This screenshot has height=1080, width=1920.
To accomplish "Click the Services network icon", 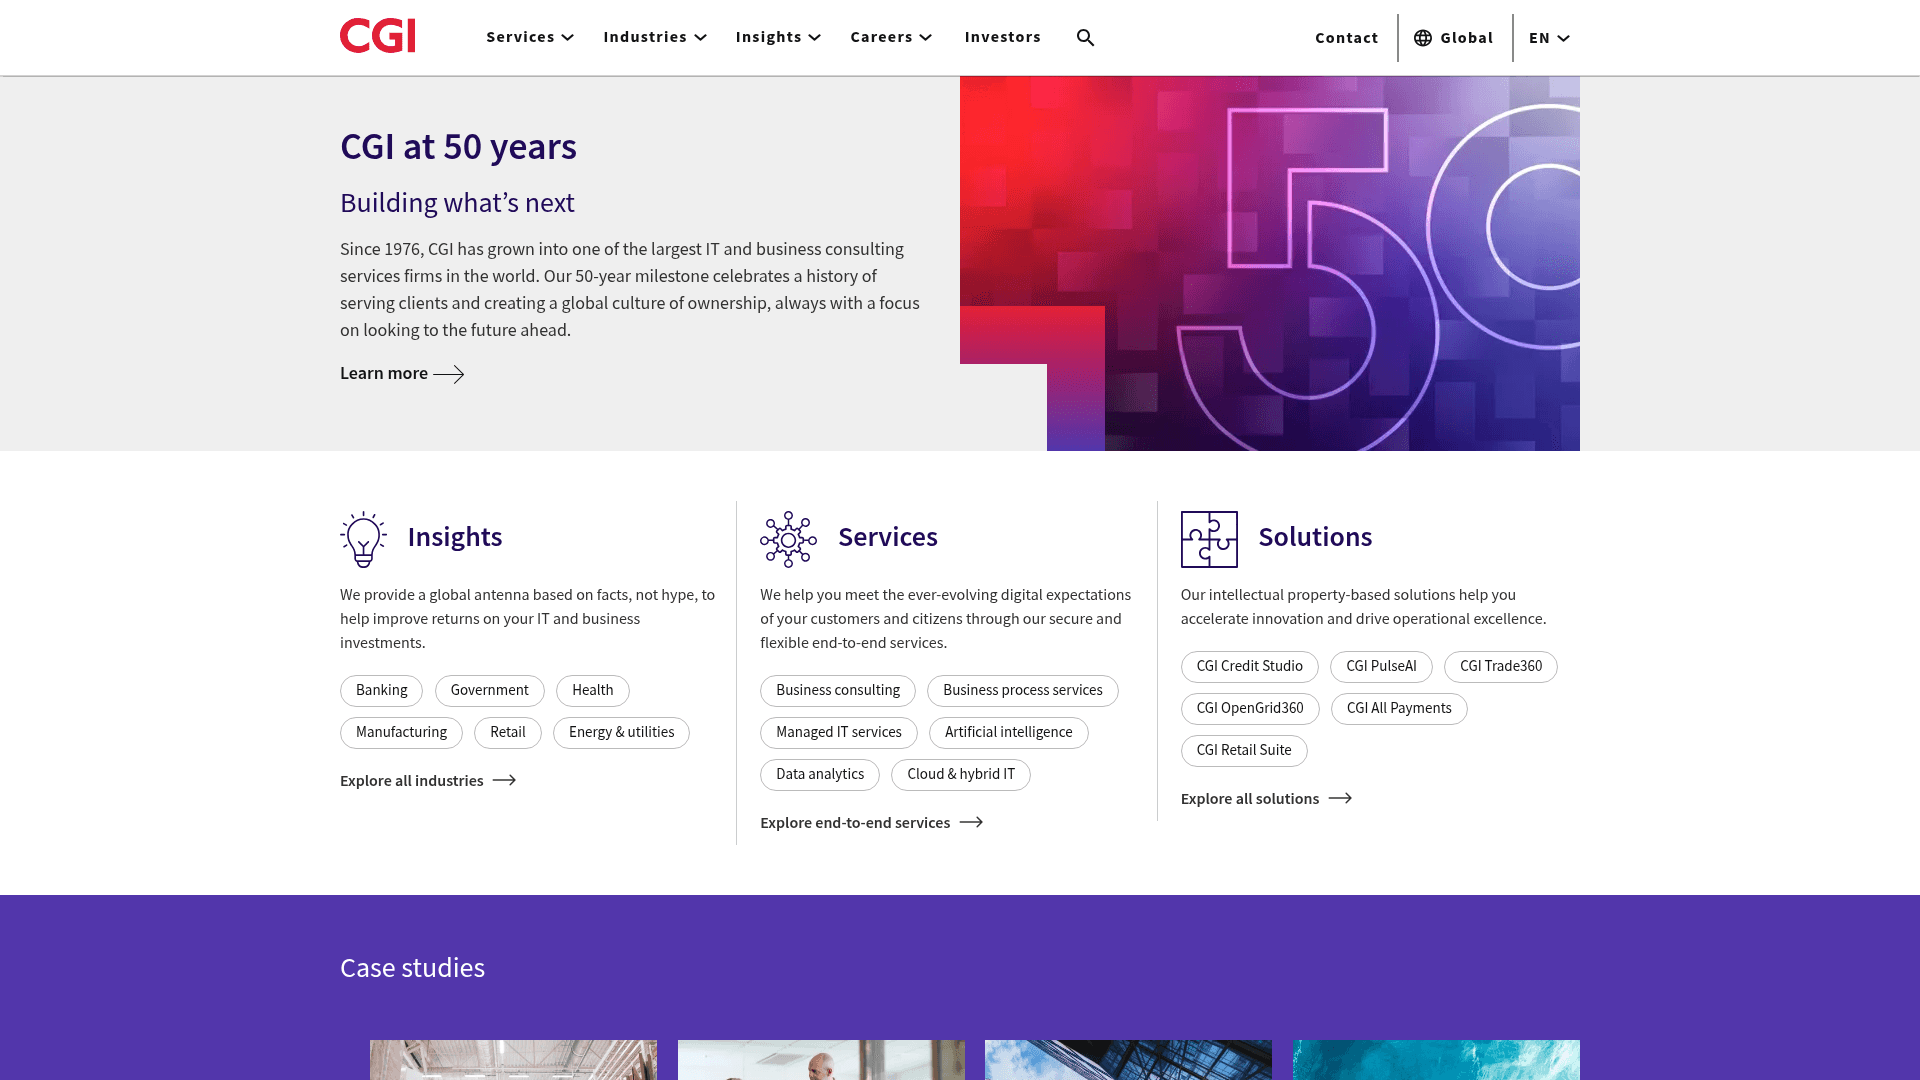I will coord(787,538).
